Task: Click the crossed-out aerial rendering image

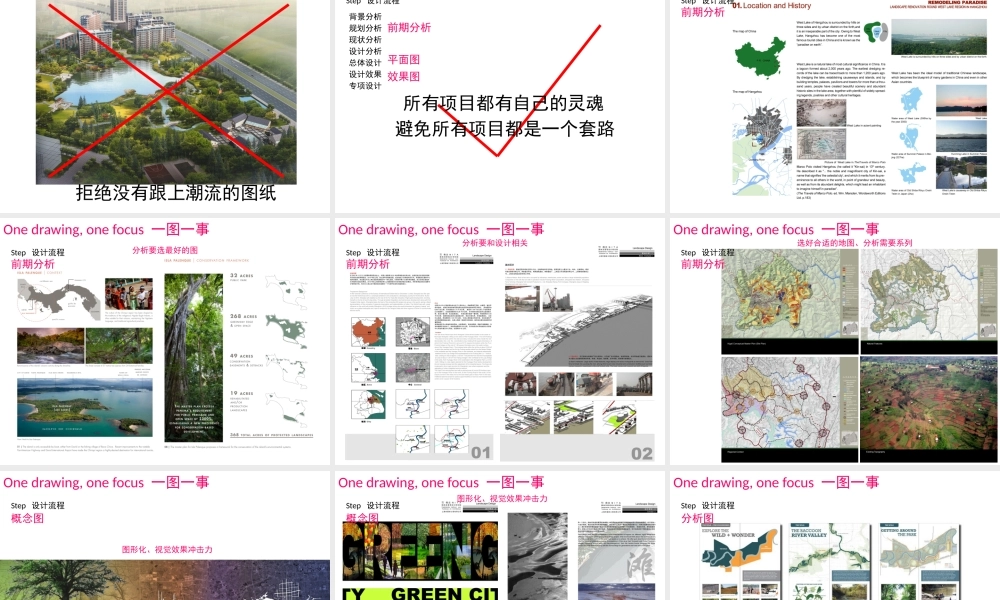Action: click(165, 90)
